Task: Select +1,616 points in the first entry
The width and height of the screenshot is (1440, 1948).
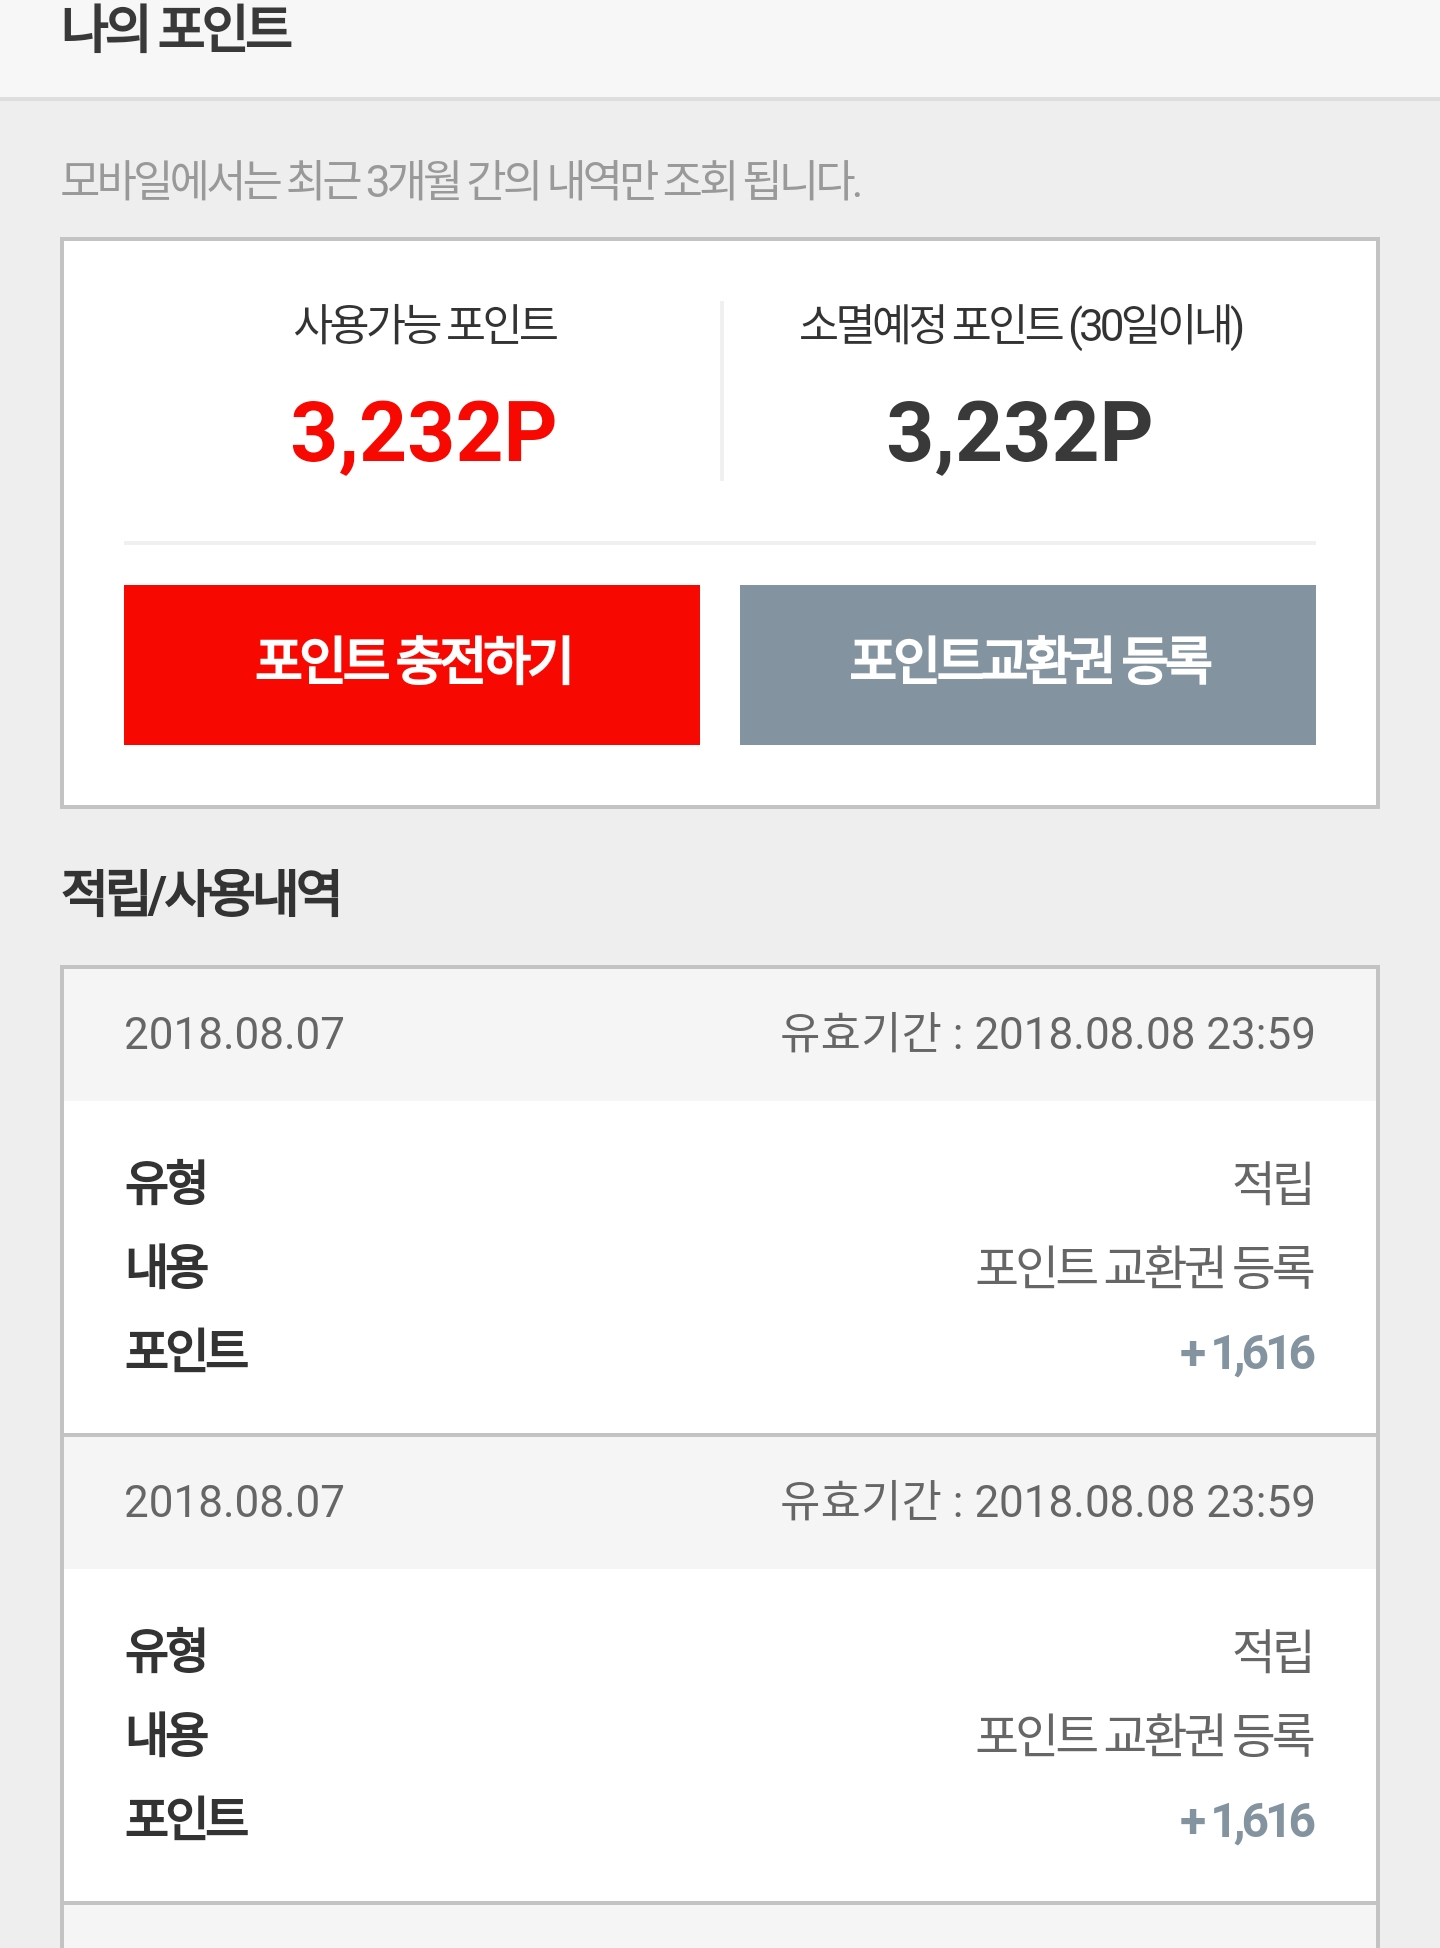Action: [x=1247, y=1352]
